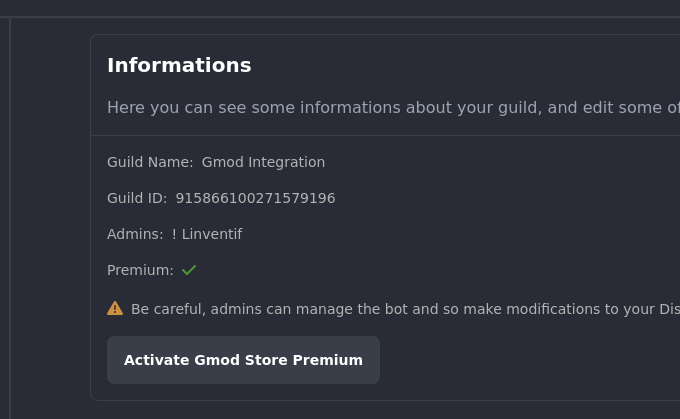Click the green Premium checkmark icon
The height and width of the screenshot is (419, 680).
[x=189, y=270]
